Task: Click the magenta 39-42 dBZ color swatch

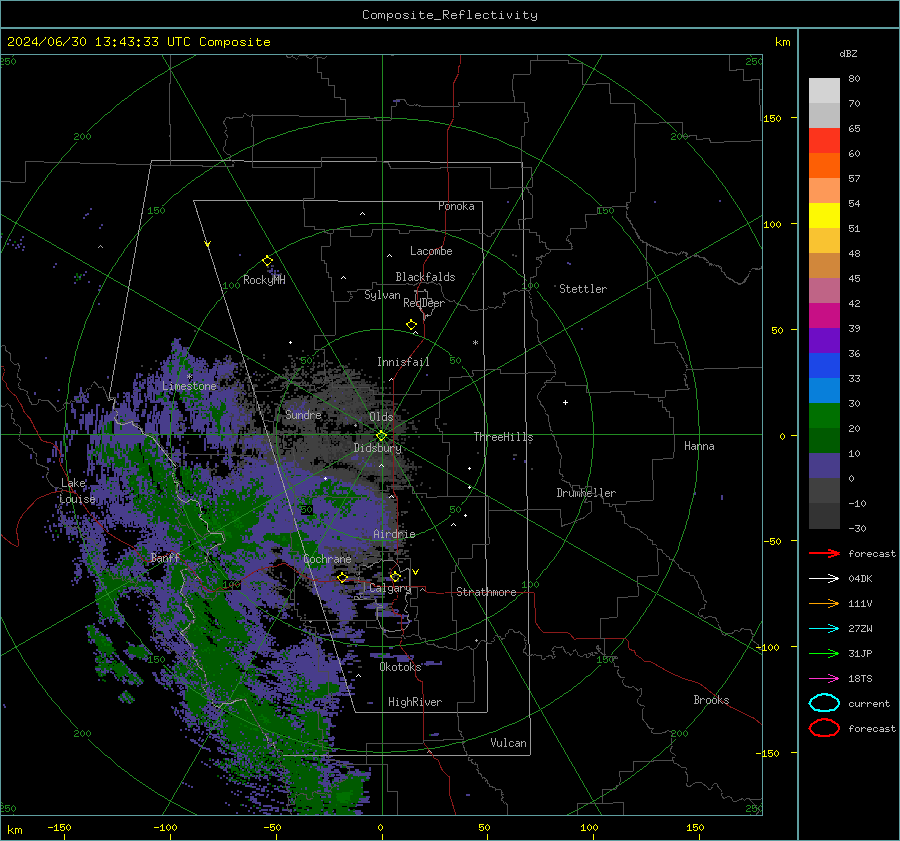Action: [824, 316]
